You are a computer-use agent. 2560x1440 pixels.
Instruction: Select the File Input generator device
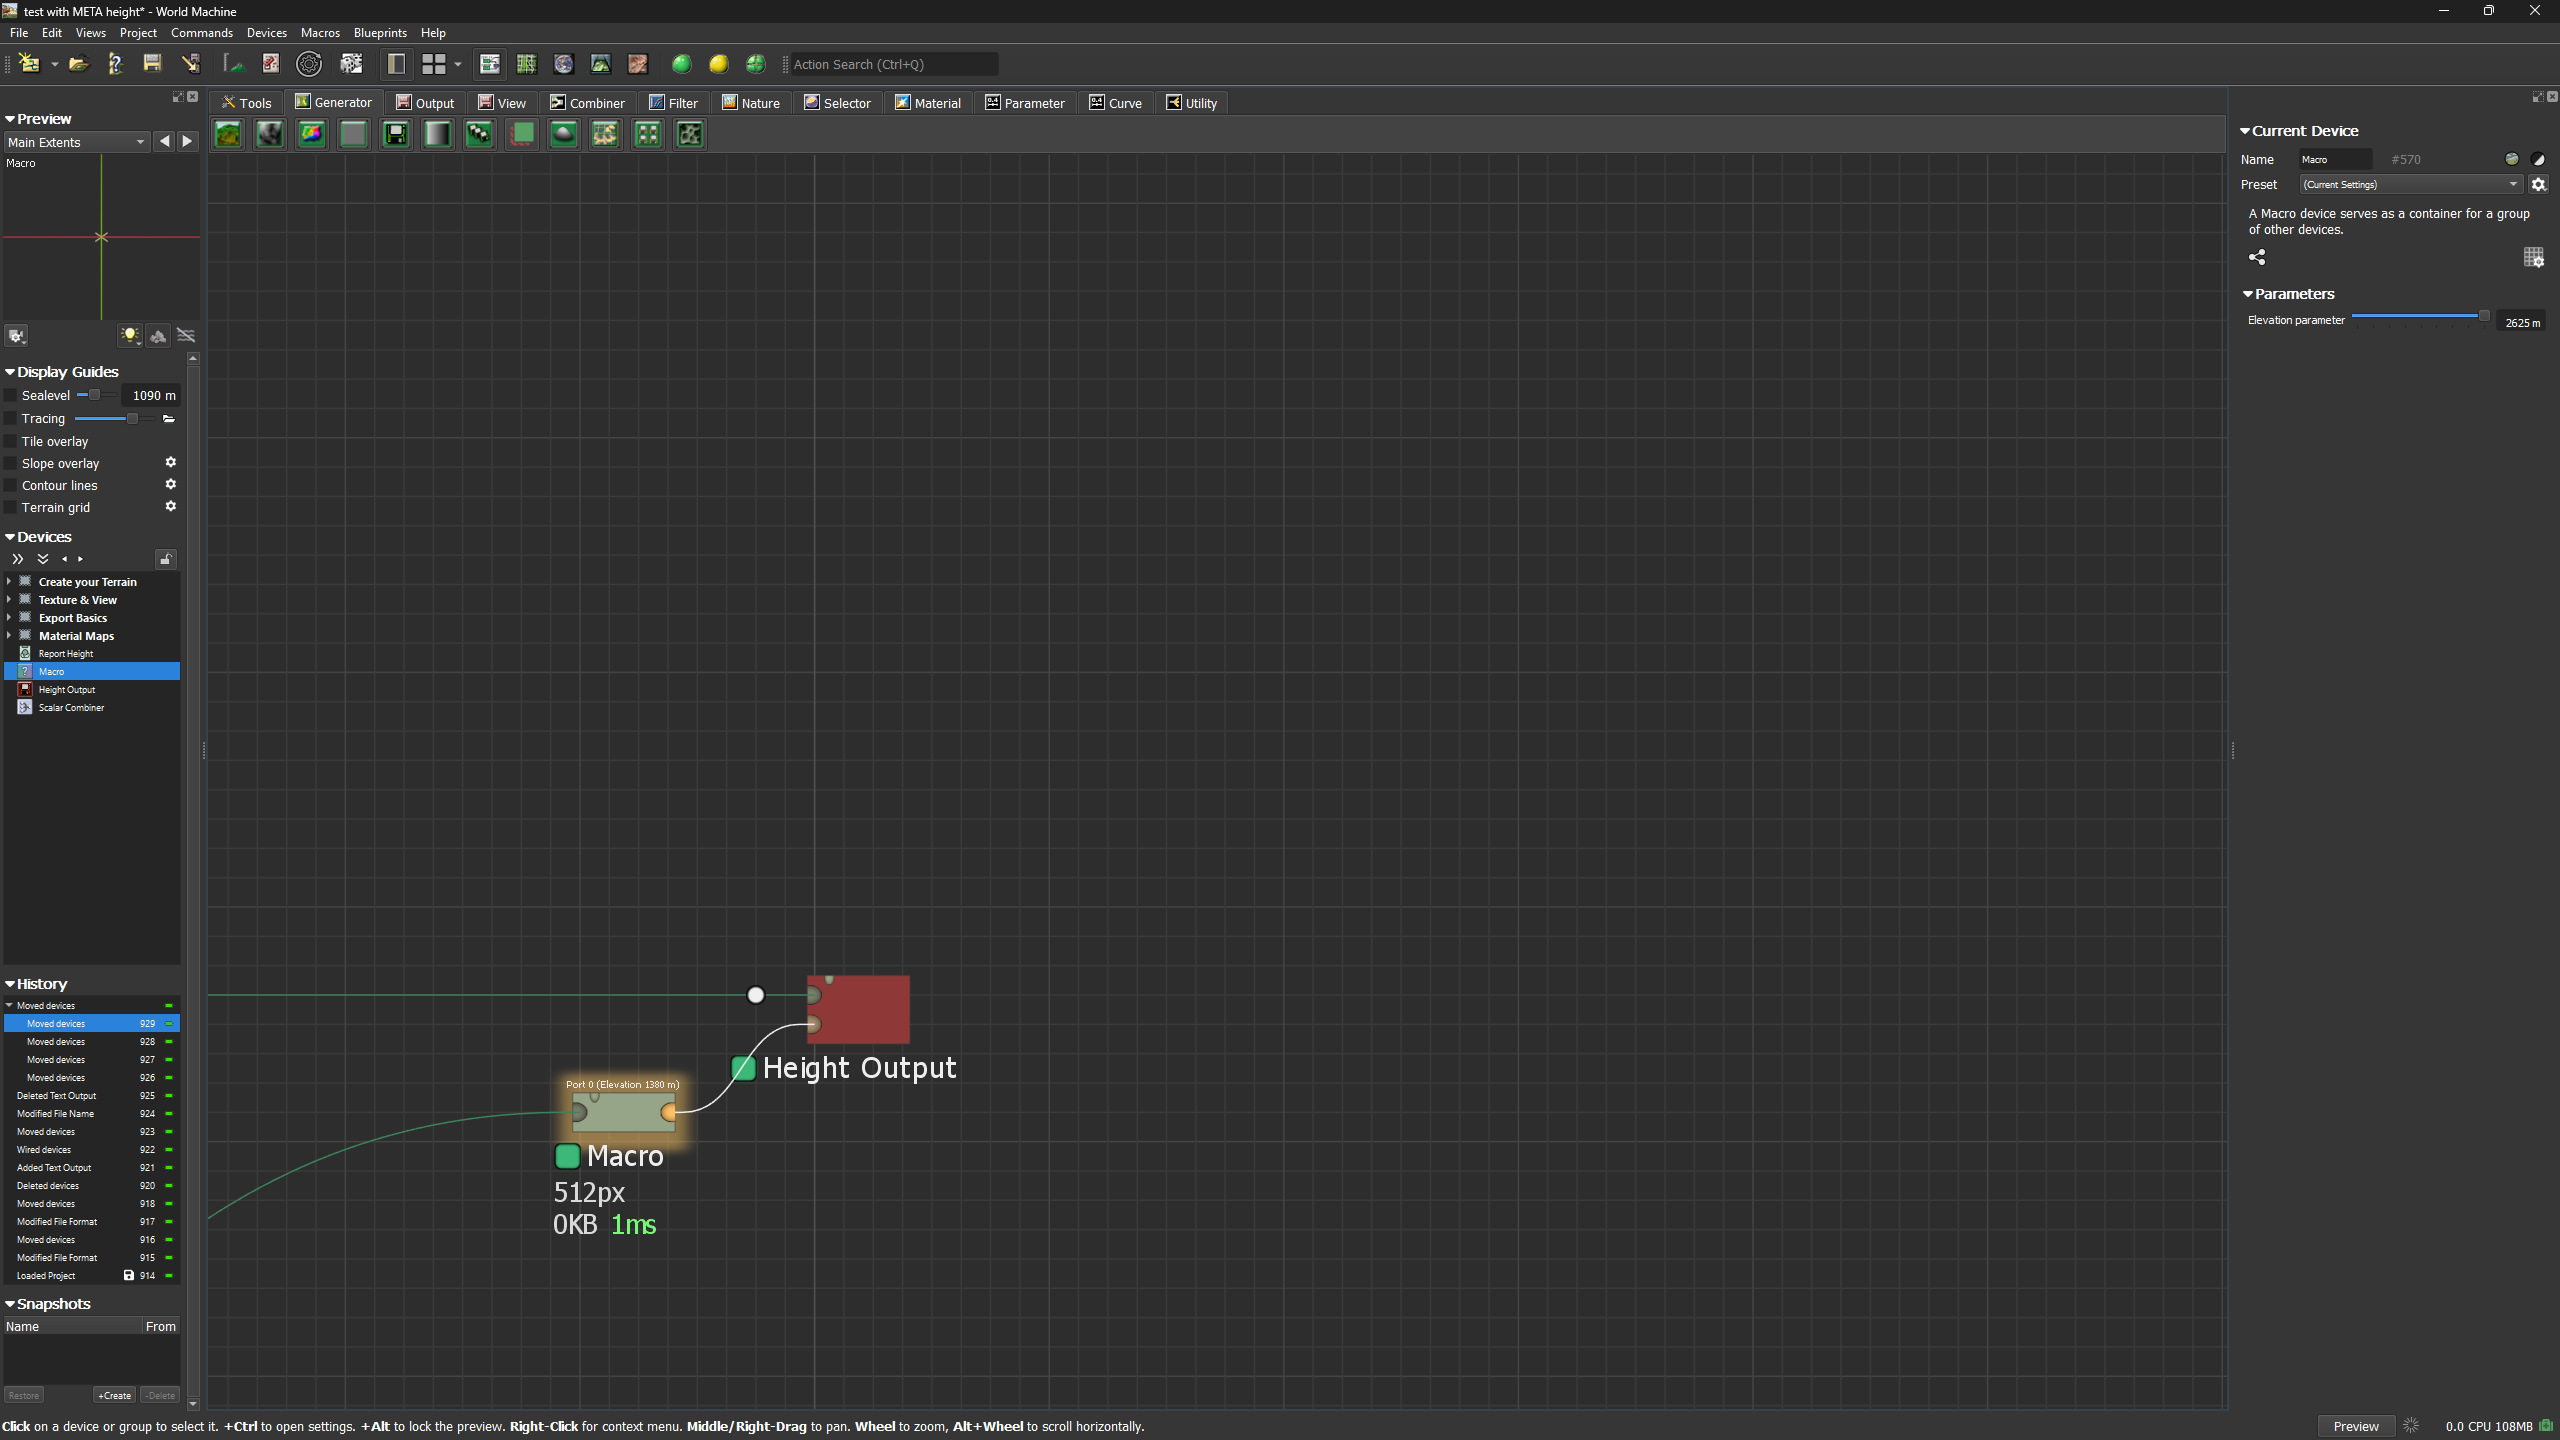(x=396, y=134)
